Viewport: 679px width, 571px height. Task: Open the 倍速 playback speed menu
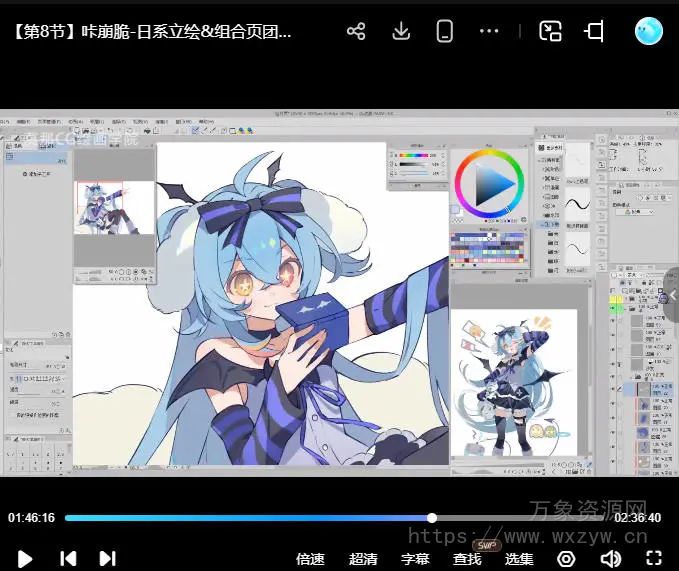coord(310,559)
